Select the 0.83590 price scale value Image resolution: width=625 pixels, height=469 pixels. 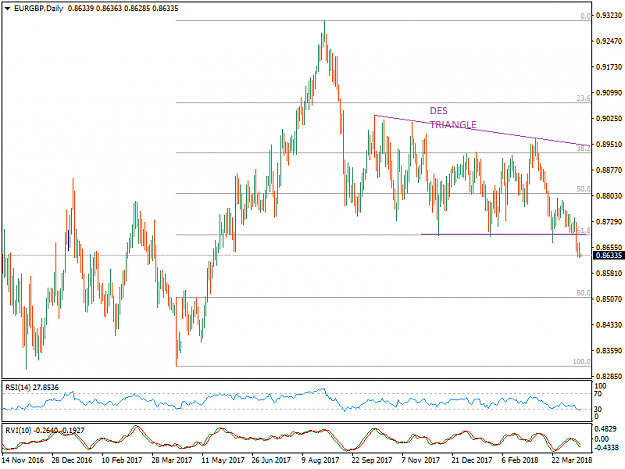click(x=609, y=351)
